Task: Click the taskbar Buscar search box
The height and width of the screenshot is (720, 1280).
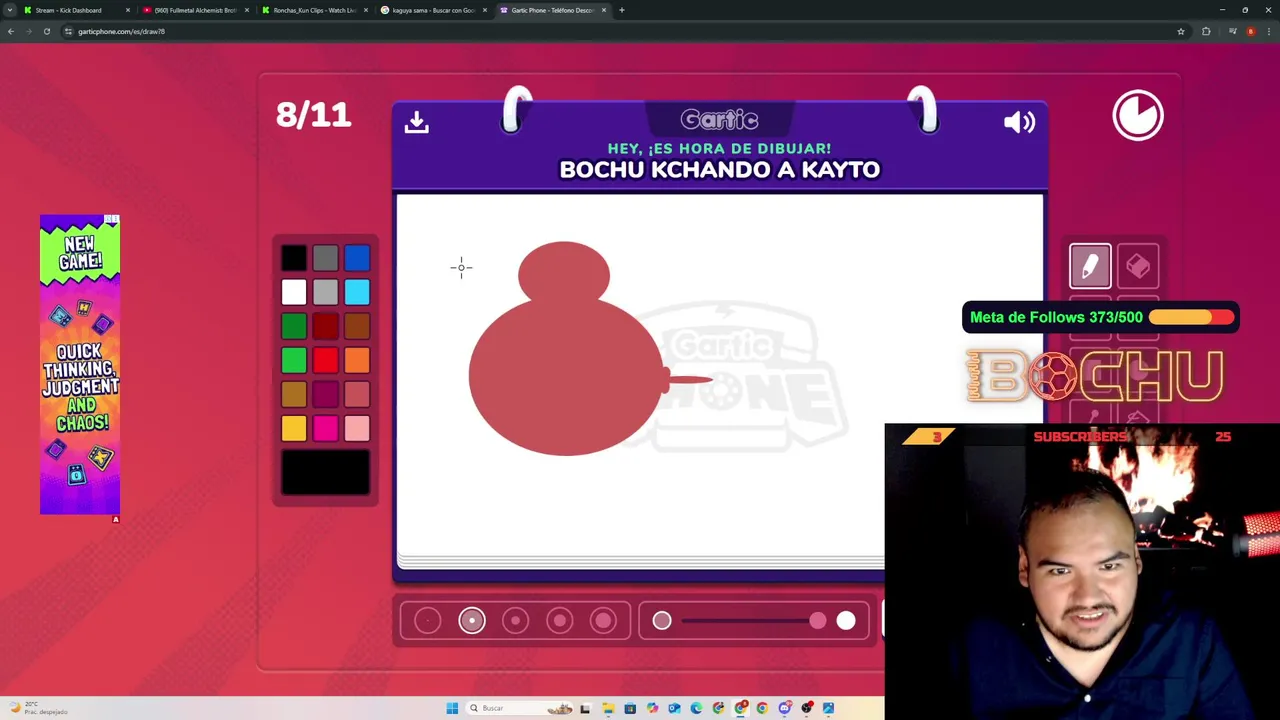Action: click(x=520, y=708)
